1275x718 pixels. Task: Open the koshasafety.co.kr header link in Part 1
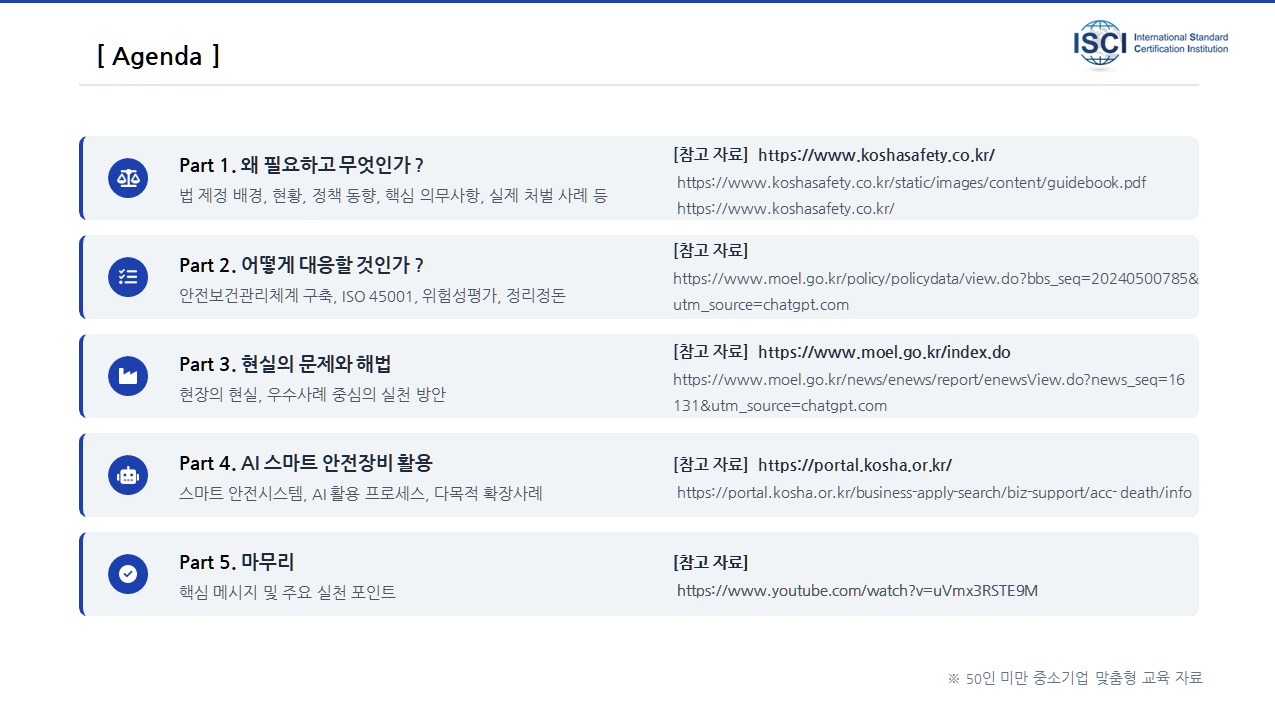(876, 155)
